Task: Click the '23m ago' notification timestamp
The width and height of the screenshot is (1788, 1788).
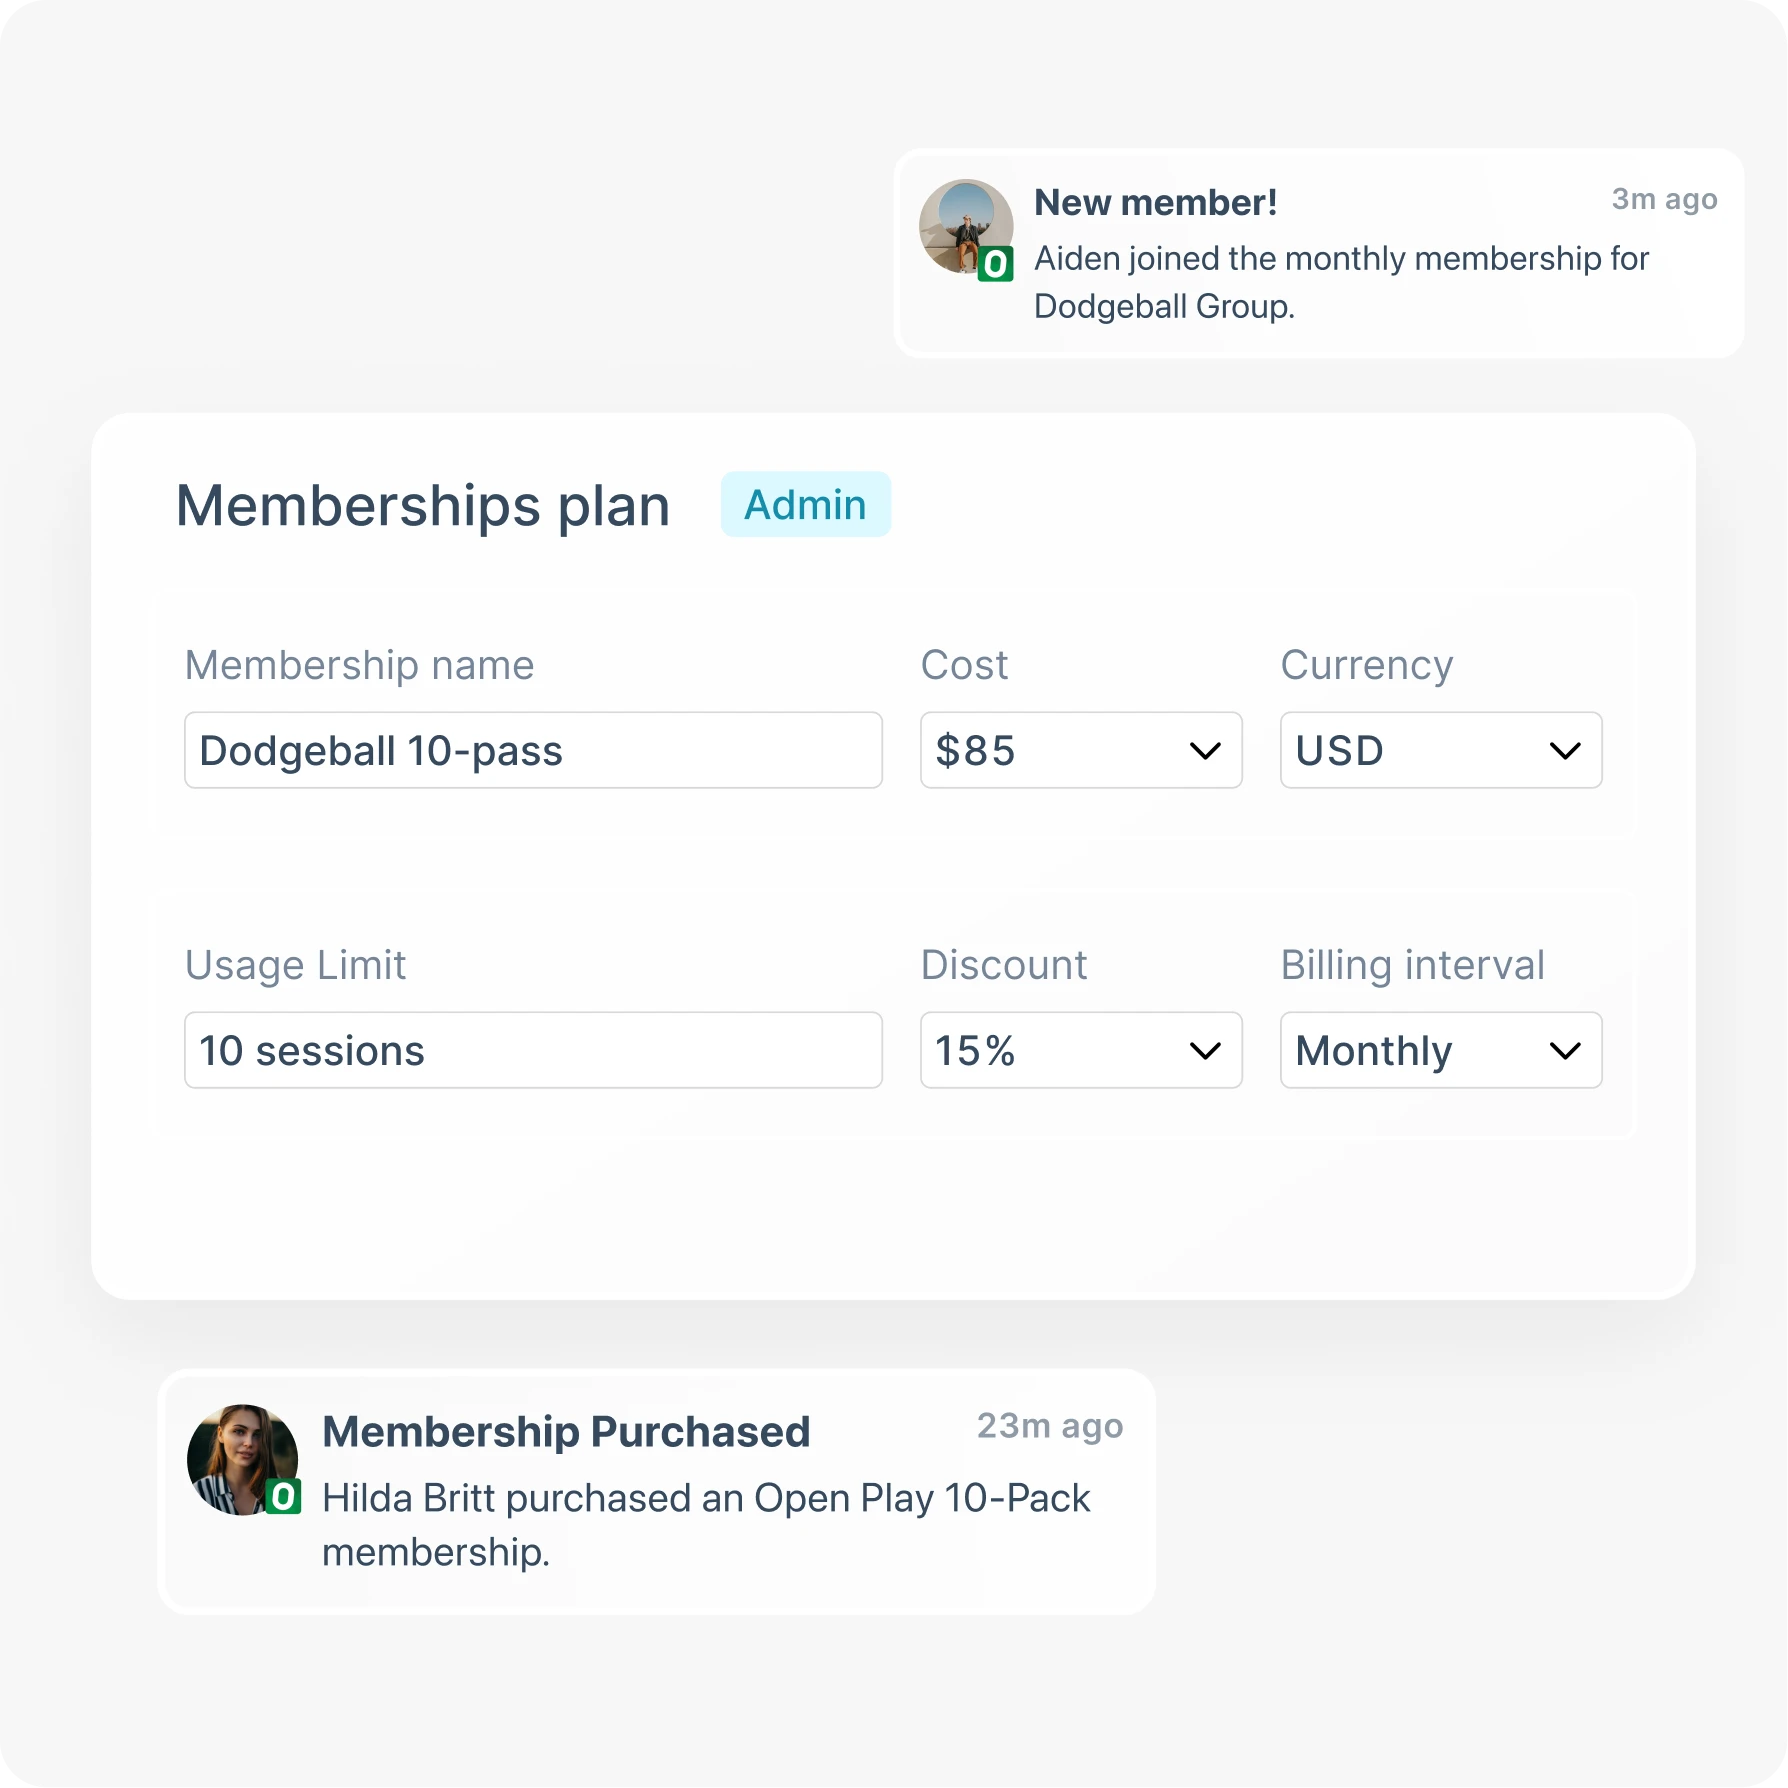Action: point(1049,1426)
